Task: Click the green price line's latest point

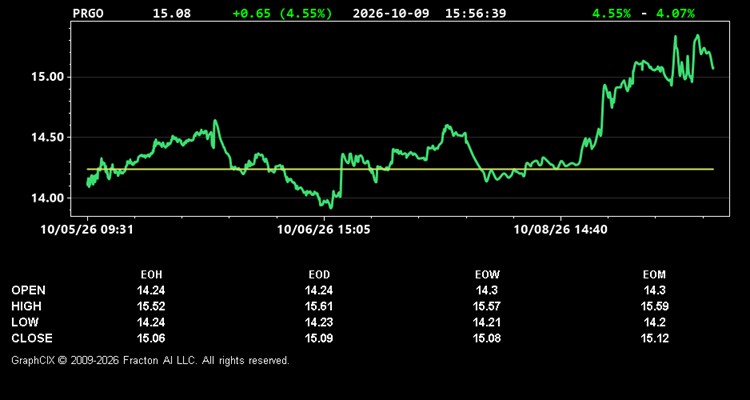Action: [713, 68]
